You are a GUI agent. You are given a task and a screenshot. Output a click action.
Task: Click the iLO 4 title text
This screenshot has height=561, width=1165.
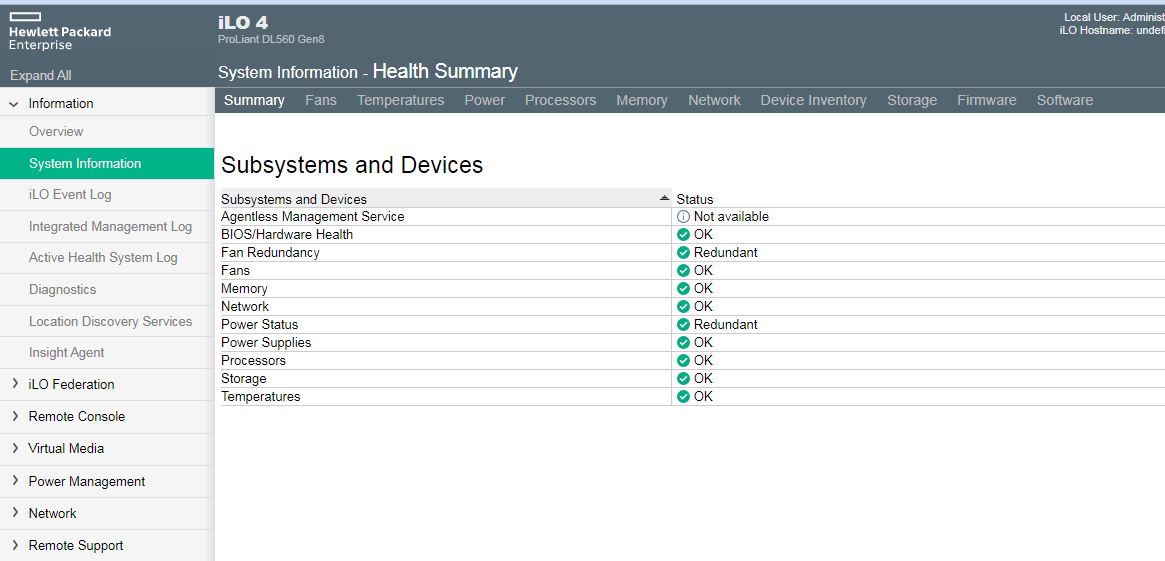point(243,24)
